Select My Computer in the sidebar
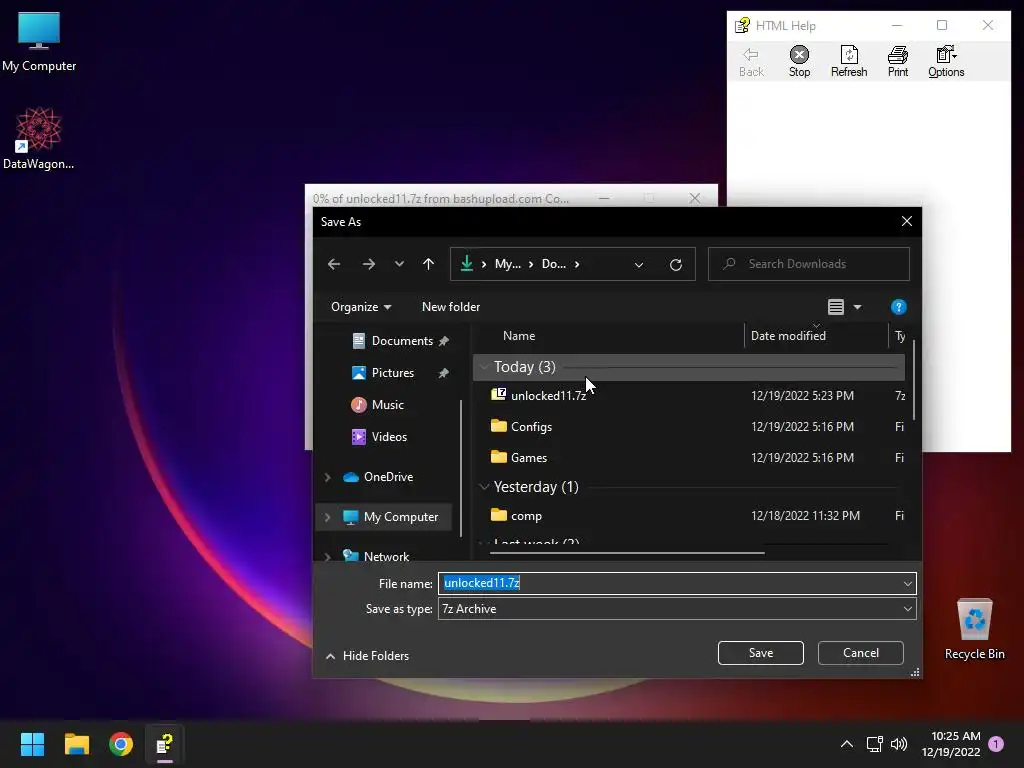This screenshot has height=768, width=1024. tap(400, 517)
